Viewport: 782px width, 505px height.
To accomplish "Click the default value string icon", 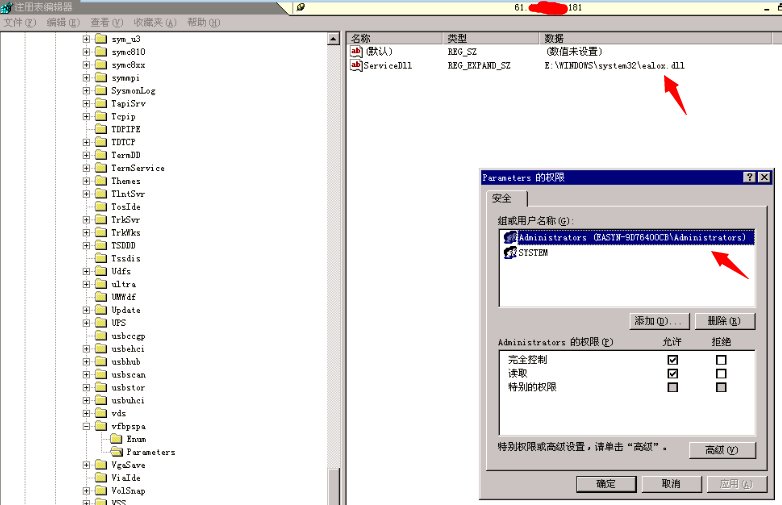I will click(356, 51).
